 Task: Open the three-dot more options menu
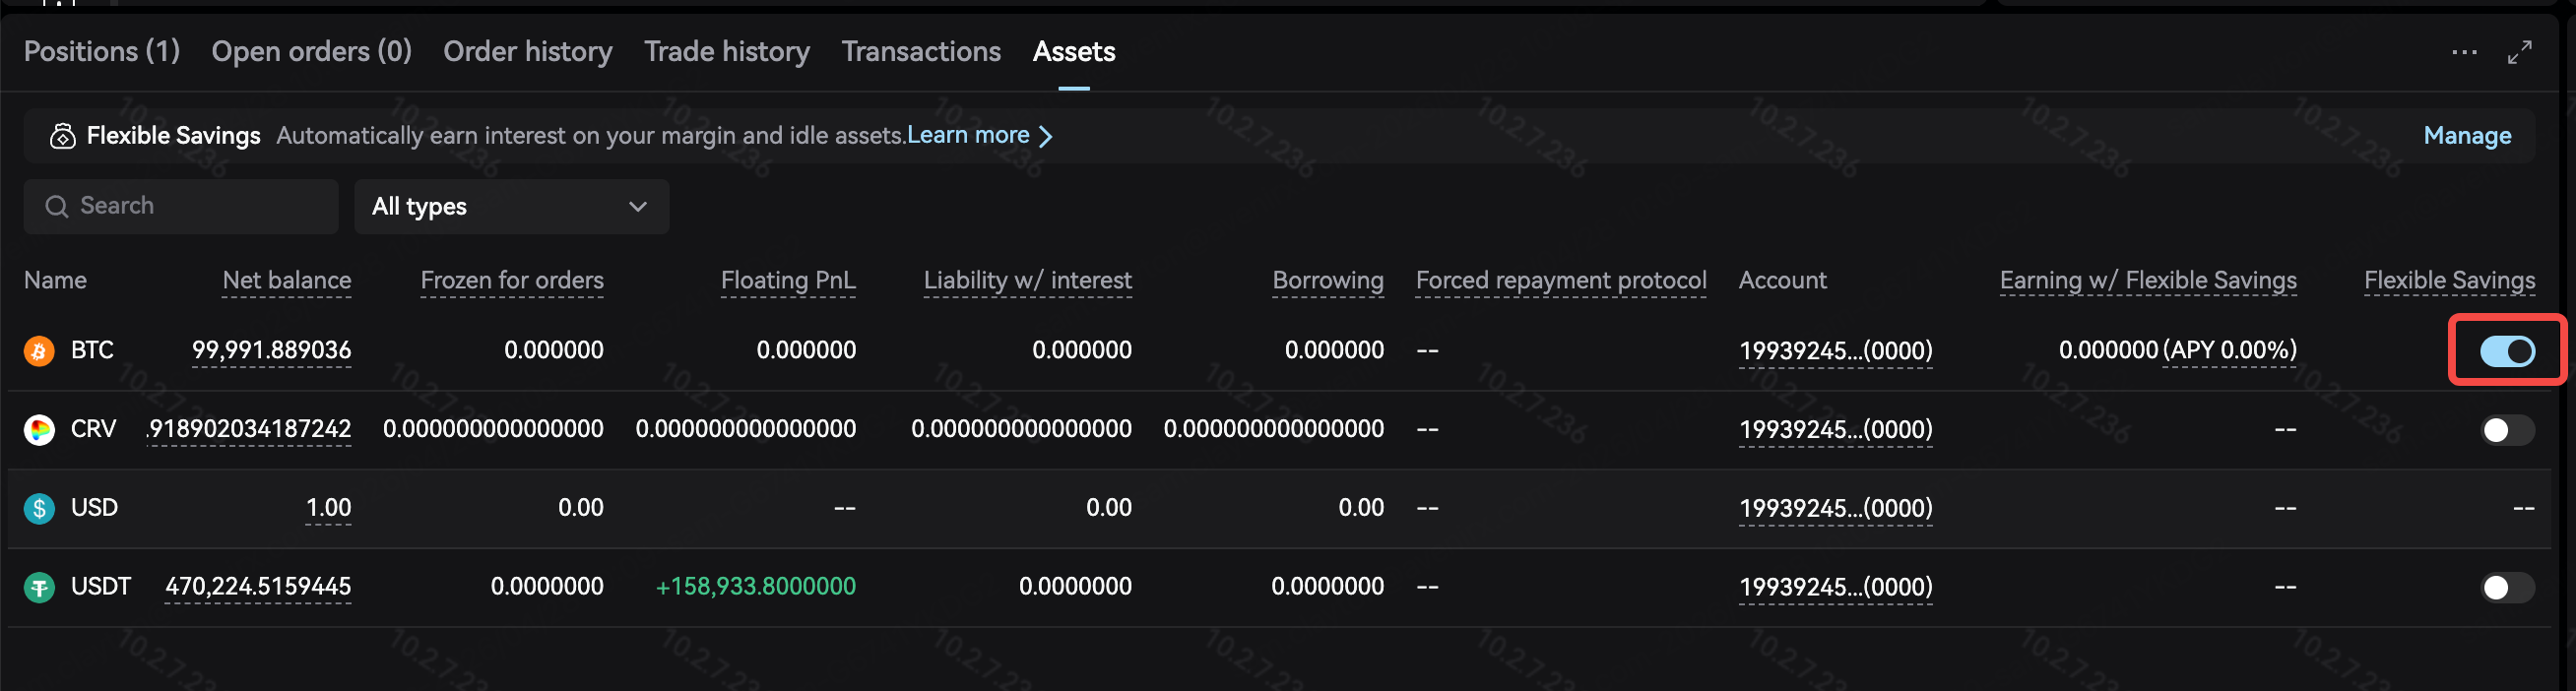(x=2464, y=52)
